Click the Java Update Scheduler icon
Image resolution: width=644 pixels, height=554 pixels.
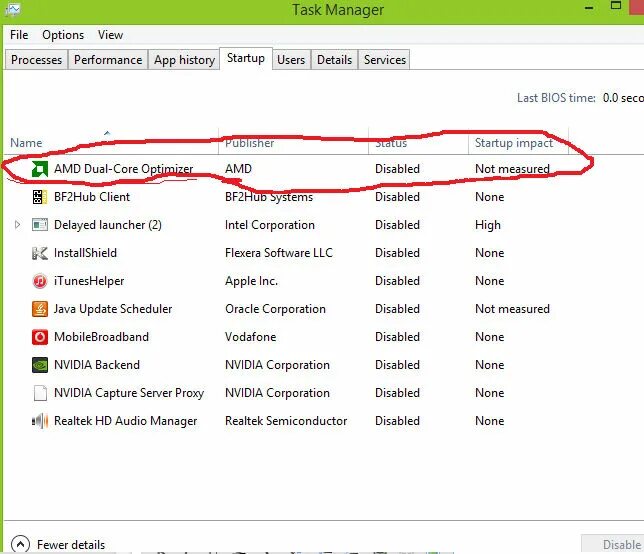tap(40, 309)
